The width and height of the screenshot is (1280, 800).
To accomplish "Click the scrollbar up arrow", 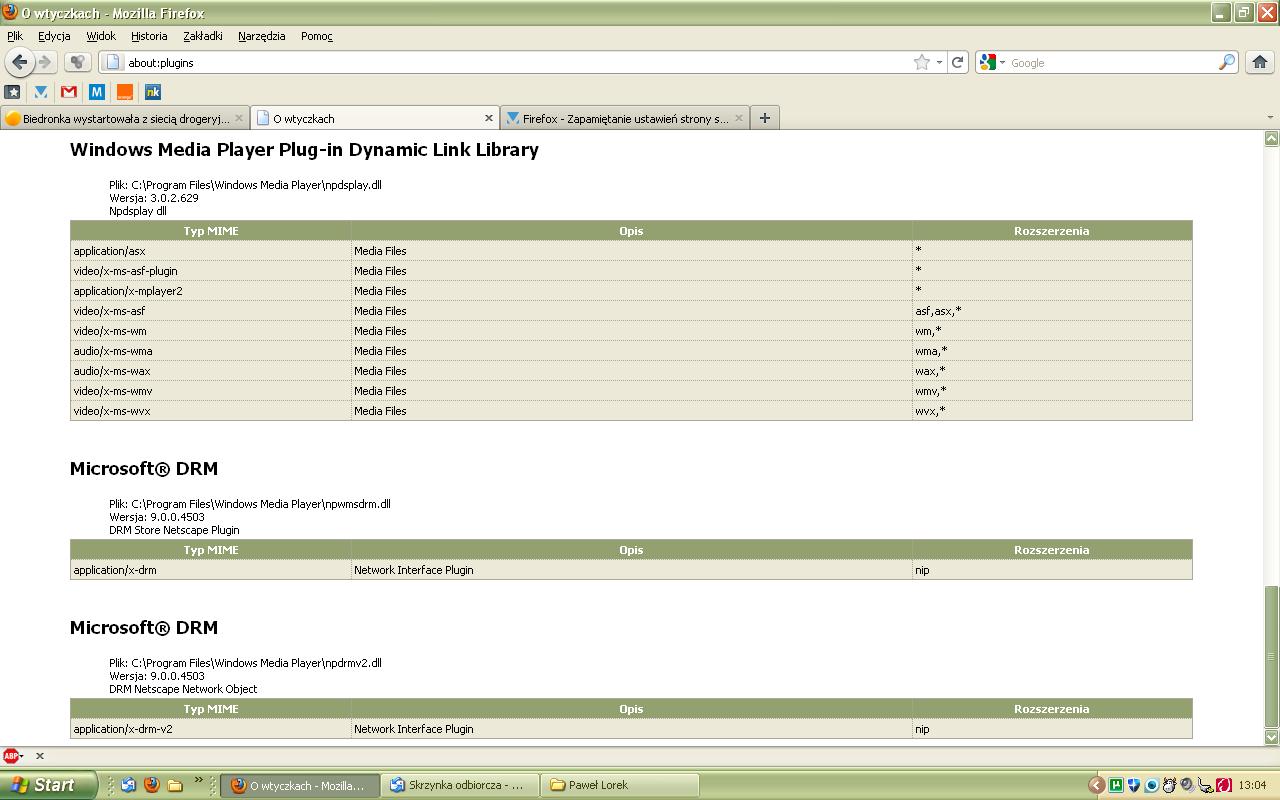I will click(x=1272, y=138).
